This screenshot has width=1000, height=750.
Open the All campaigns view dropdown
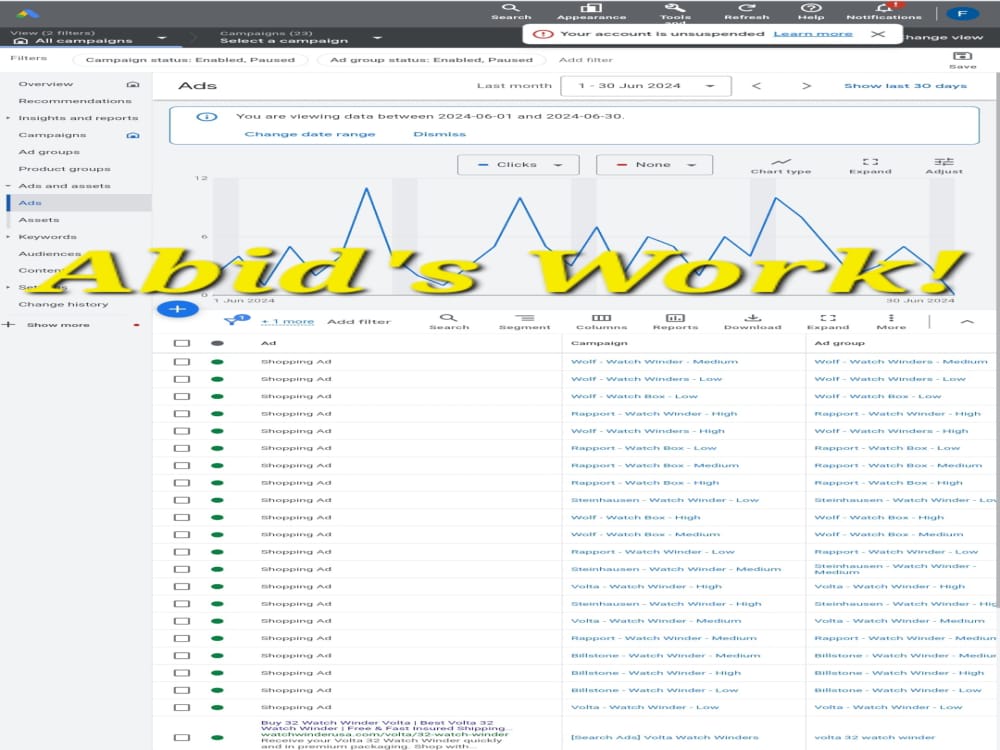point(89,37)
